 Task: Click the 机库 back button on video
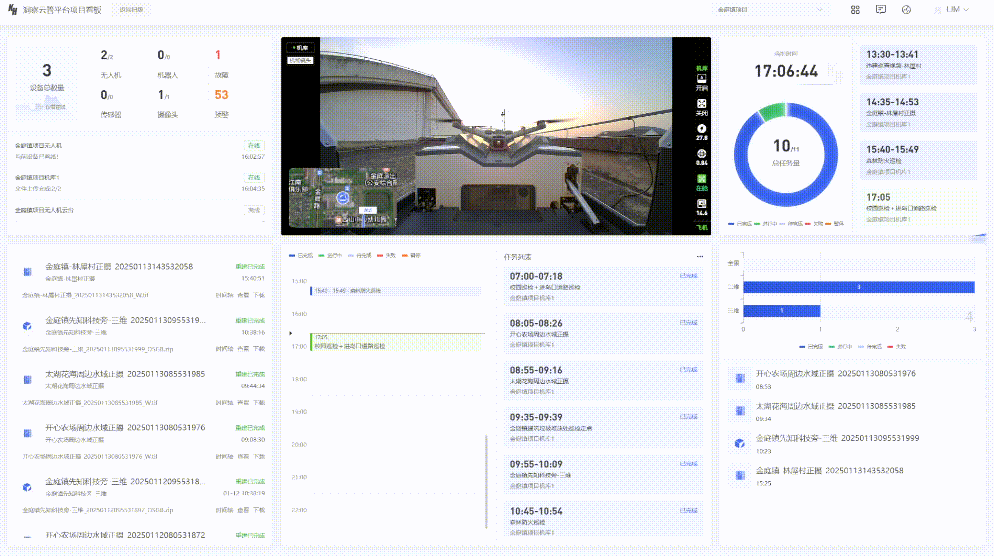(x=301, y=47)
